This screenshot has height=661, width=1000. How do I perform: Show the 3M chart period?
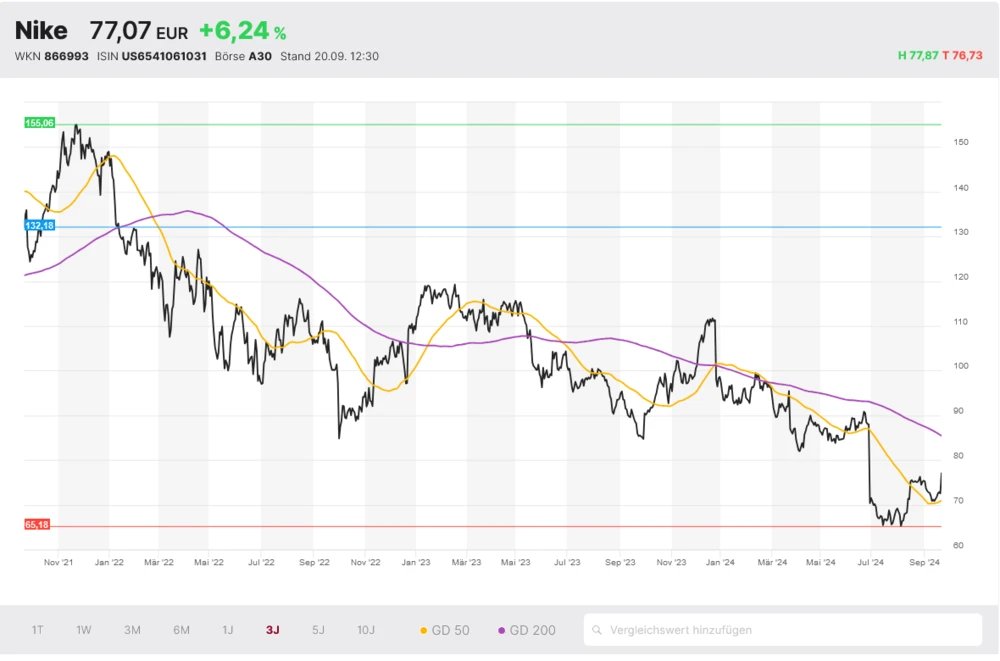pyautogui.click(x=132, y=630)
